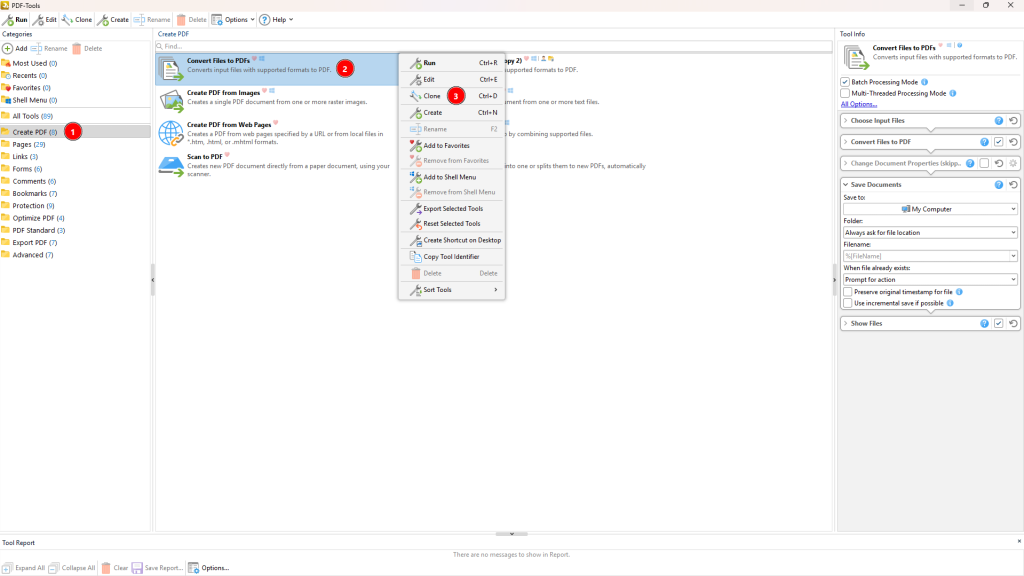Select the Create PDF from Images tool icon
1024x576 pixels.
(x=171, y=100)
